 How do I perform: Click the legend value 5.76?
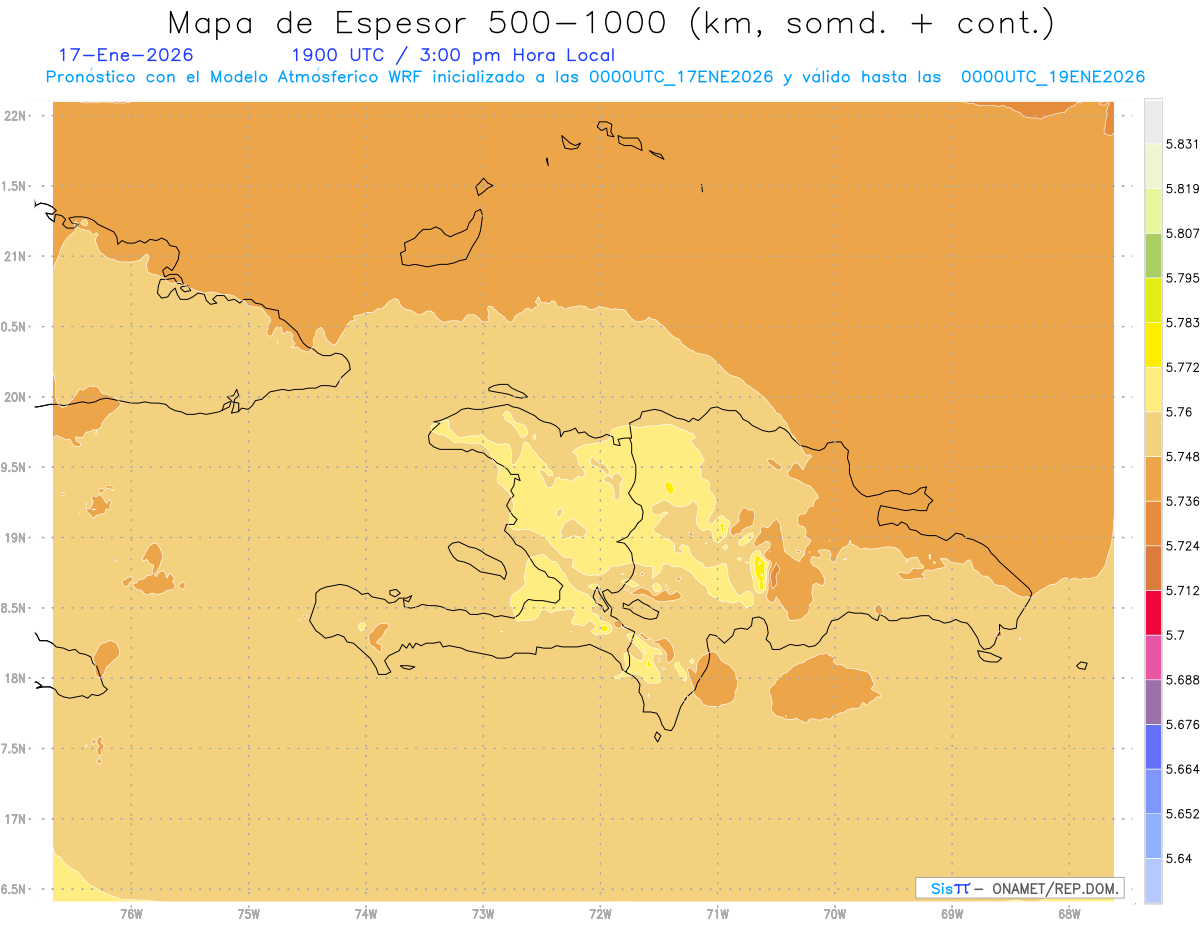[1179, 412]
